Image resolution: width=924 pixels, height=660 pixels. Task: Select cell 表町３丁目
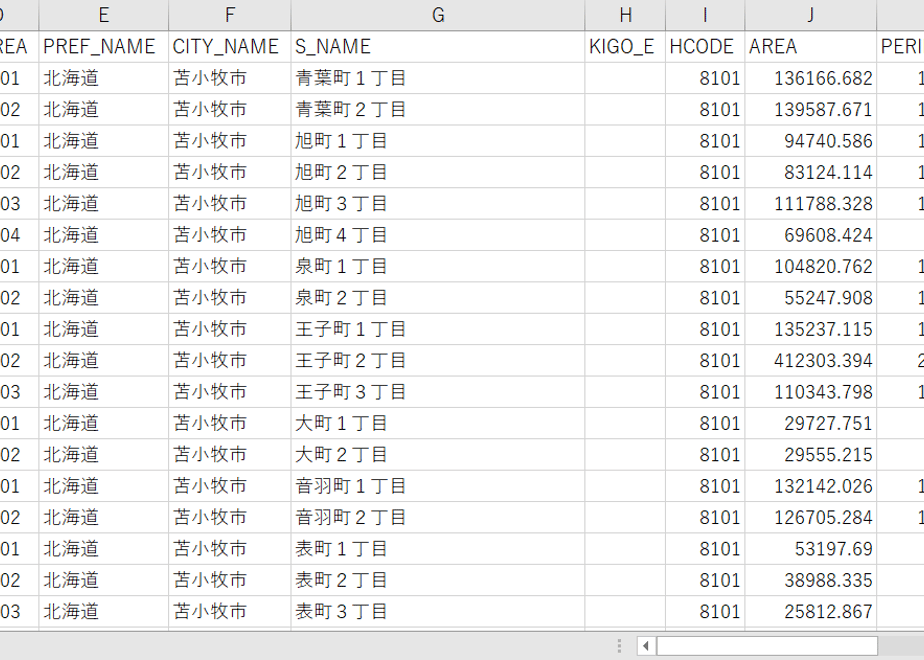pos(438,612)
